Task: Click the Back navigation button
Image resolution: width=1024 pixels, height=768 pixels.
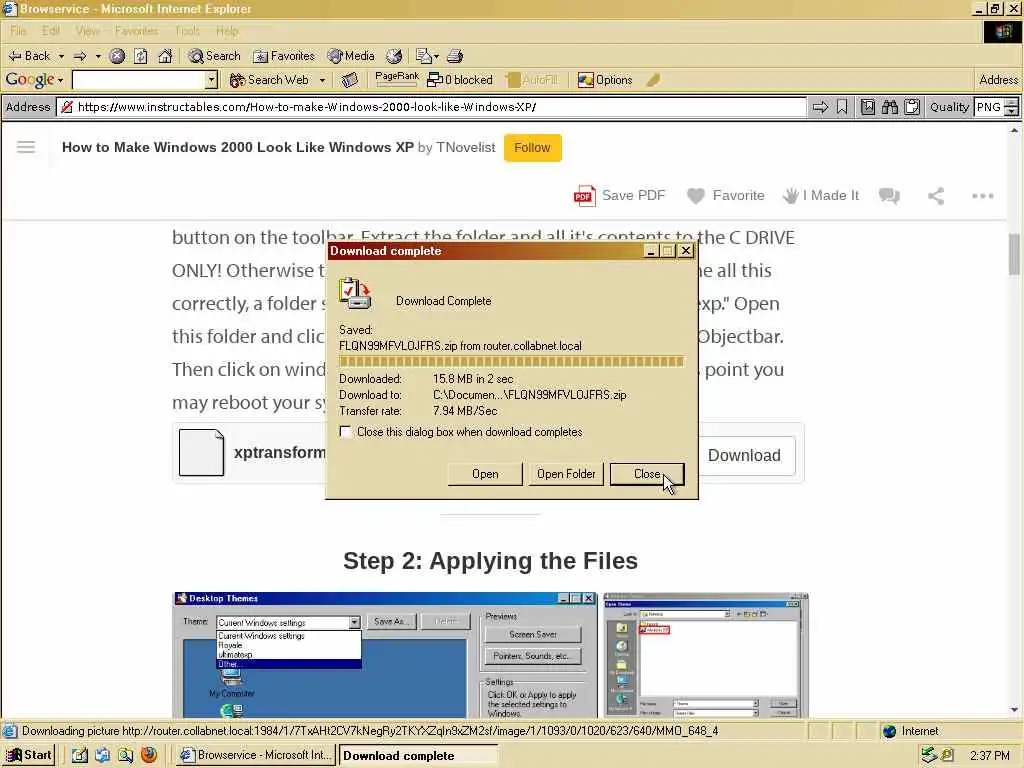Action: click(x=29, y=56)
